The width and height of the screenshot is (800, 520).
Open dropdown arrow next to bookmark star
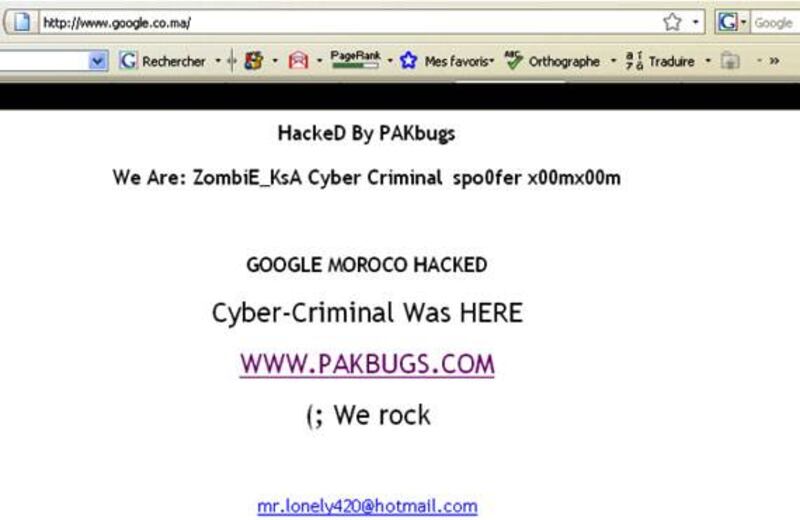(x=695, y=22)
